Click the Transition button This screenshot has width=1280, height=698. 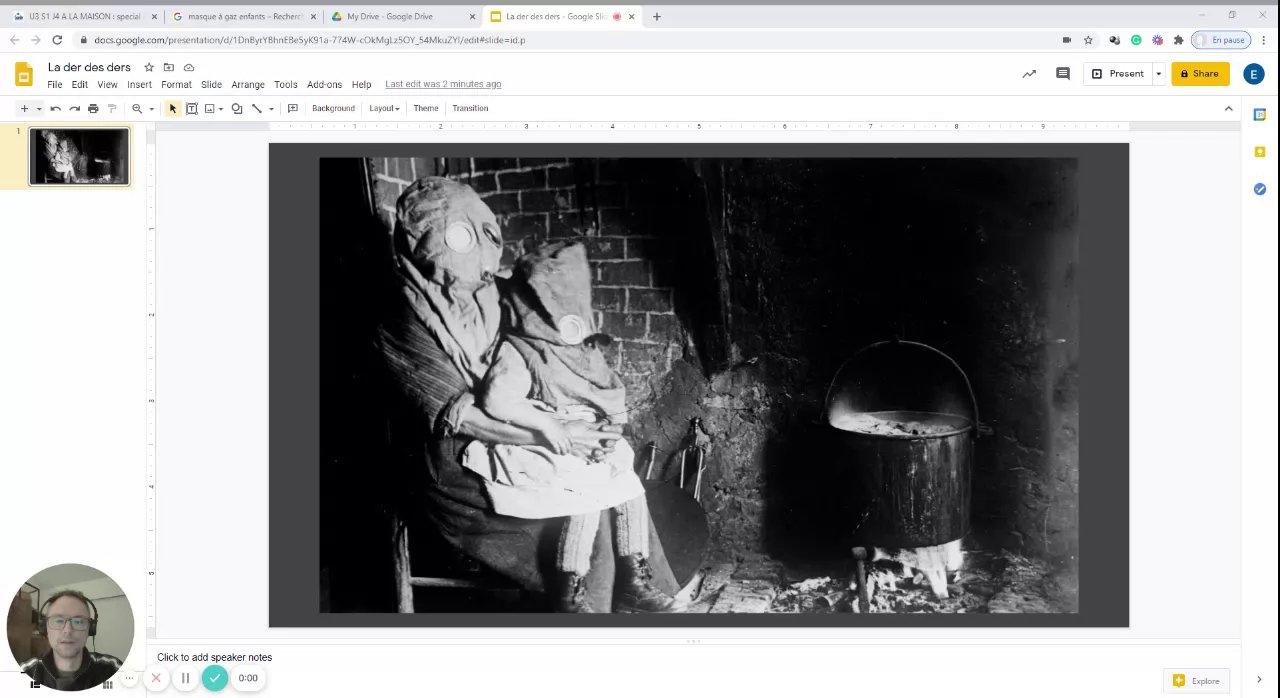pos(470,108)
